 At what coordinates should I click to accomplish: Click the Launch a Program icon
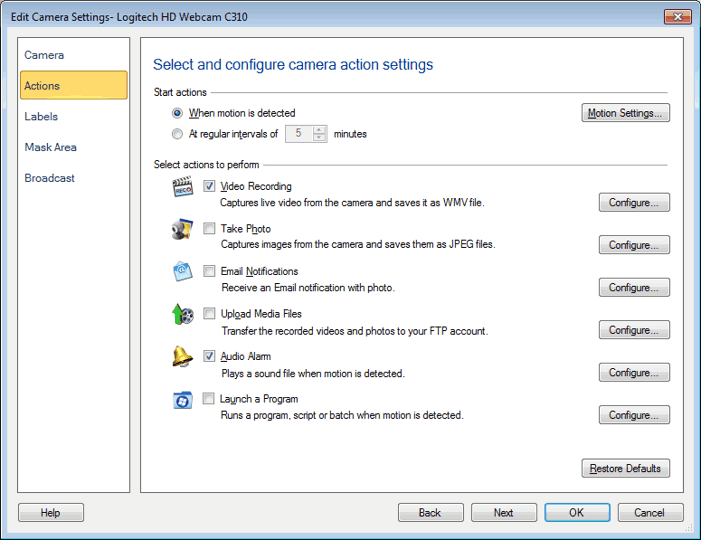coord(183,400)
